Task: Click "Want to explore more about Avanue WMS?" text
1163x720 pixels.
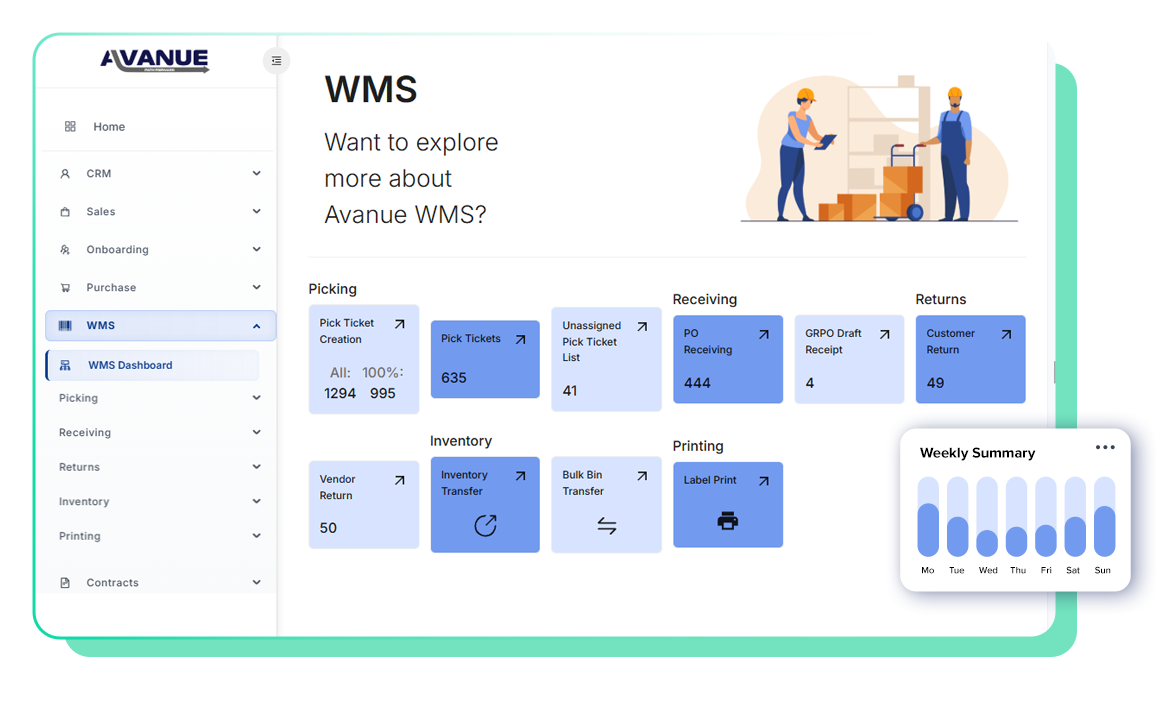Action: click(412, 179)
